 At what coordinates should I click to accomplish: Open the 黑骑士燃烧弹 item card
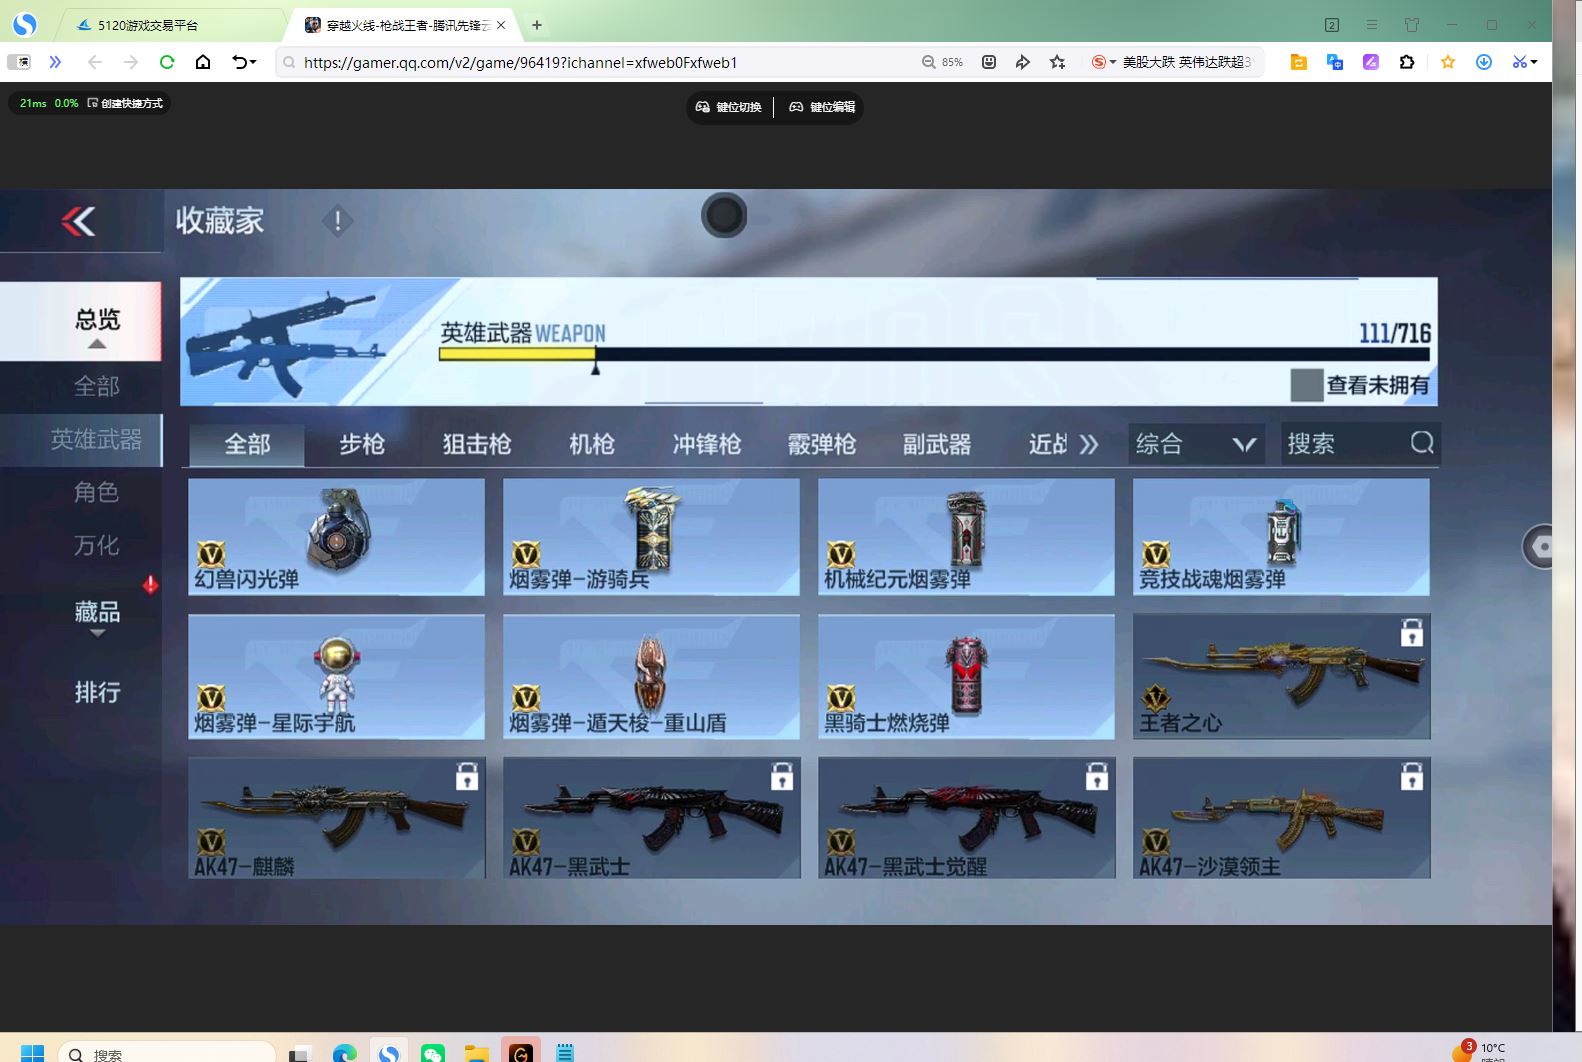point(966,677)
